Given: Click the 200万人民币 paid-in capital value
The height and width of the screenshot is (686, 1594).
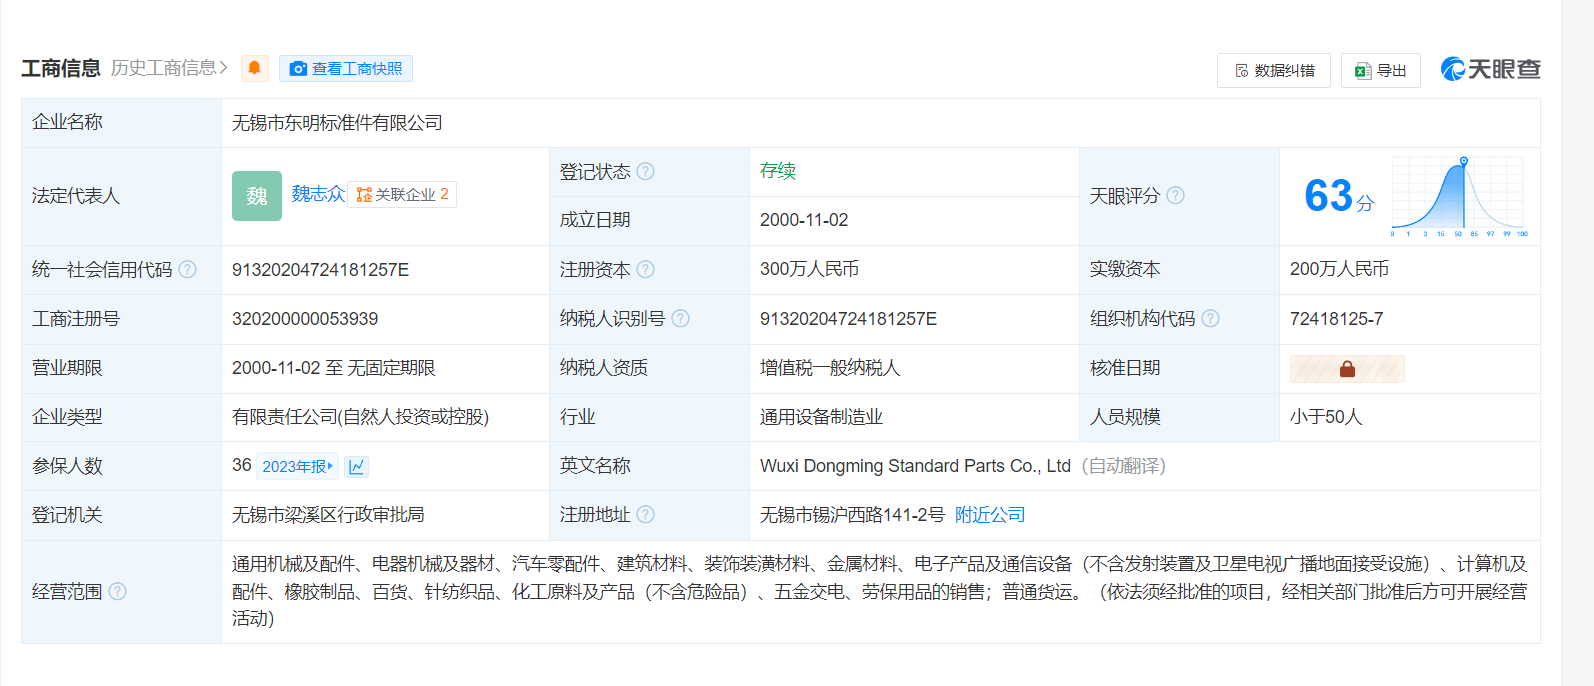Looking at the screenshot, I should point(1339,269).
